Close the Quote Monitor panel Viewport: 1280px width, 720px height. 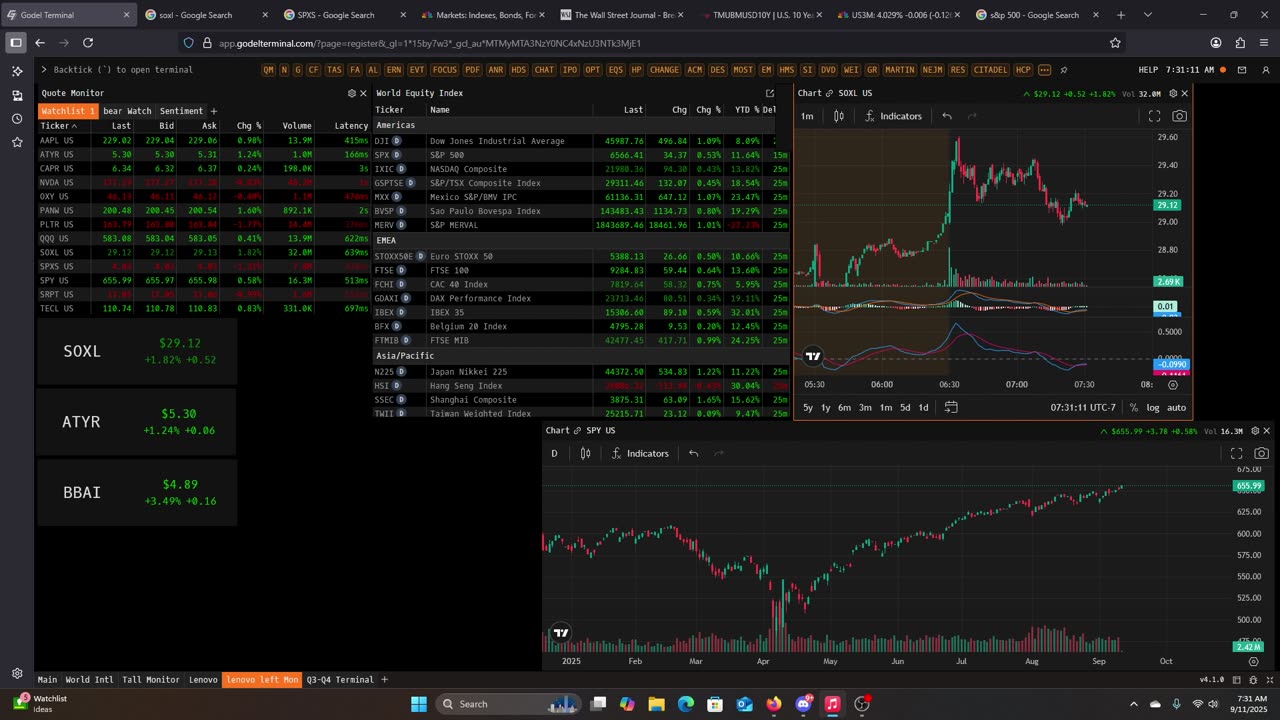363,93
